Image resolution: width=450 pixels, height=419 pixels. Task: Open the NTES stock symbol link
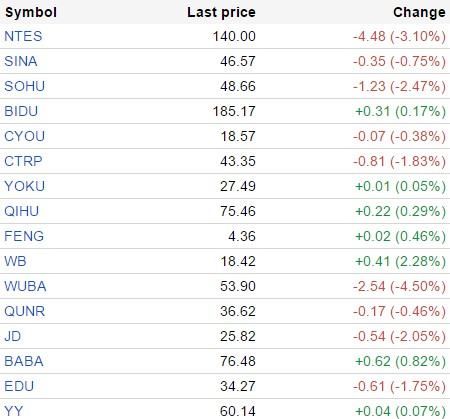click(23, 36)
